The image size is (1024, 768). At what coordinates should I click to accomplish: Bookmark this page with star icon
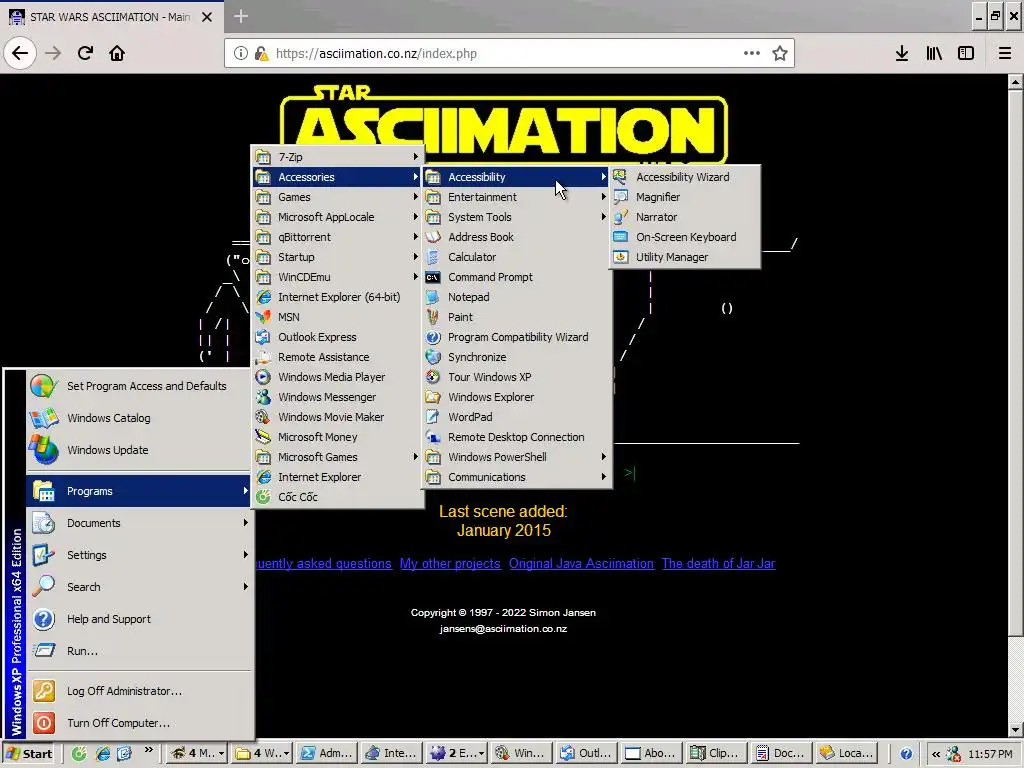pyautogui.click(x=780, y=53)
